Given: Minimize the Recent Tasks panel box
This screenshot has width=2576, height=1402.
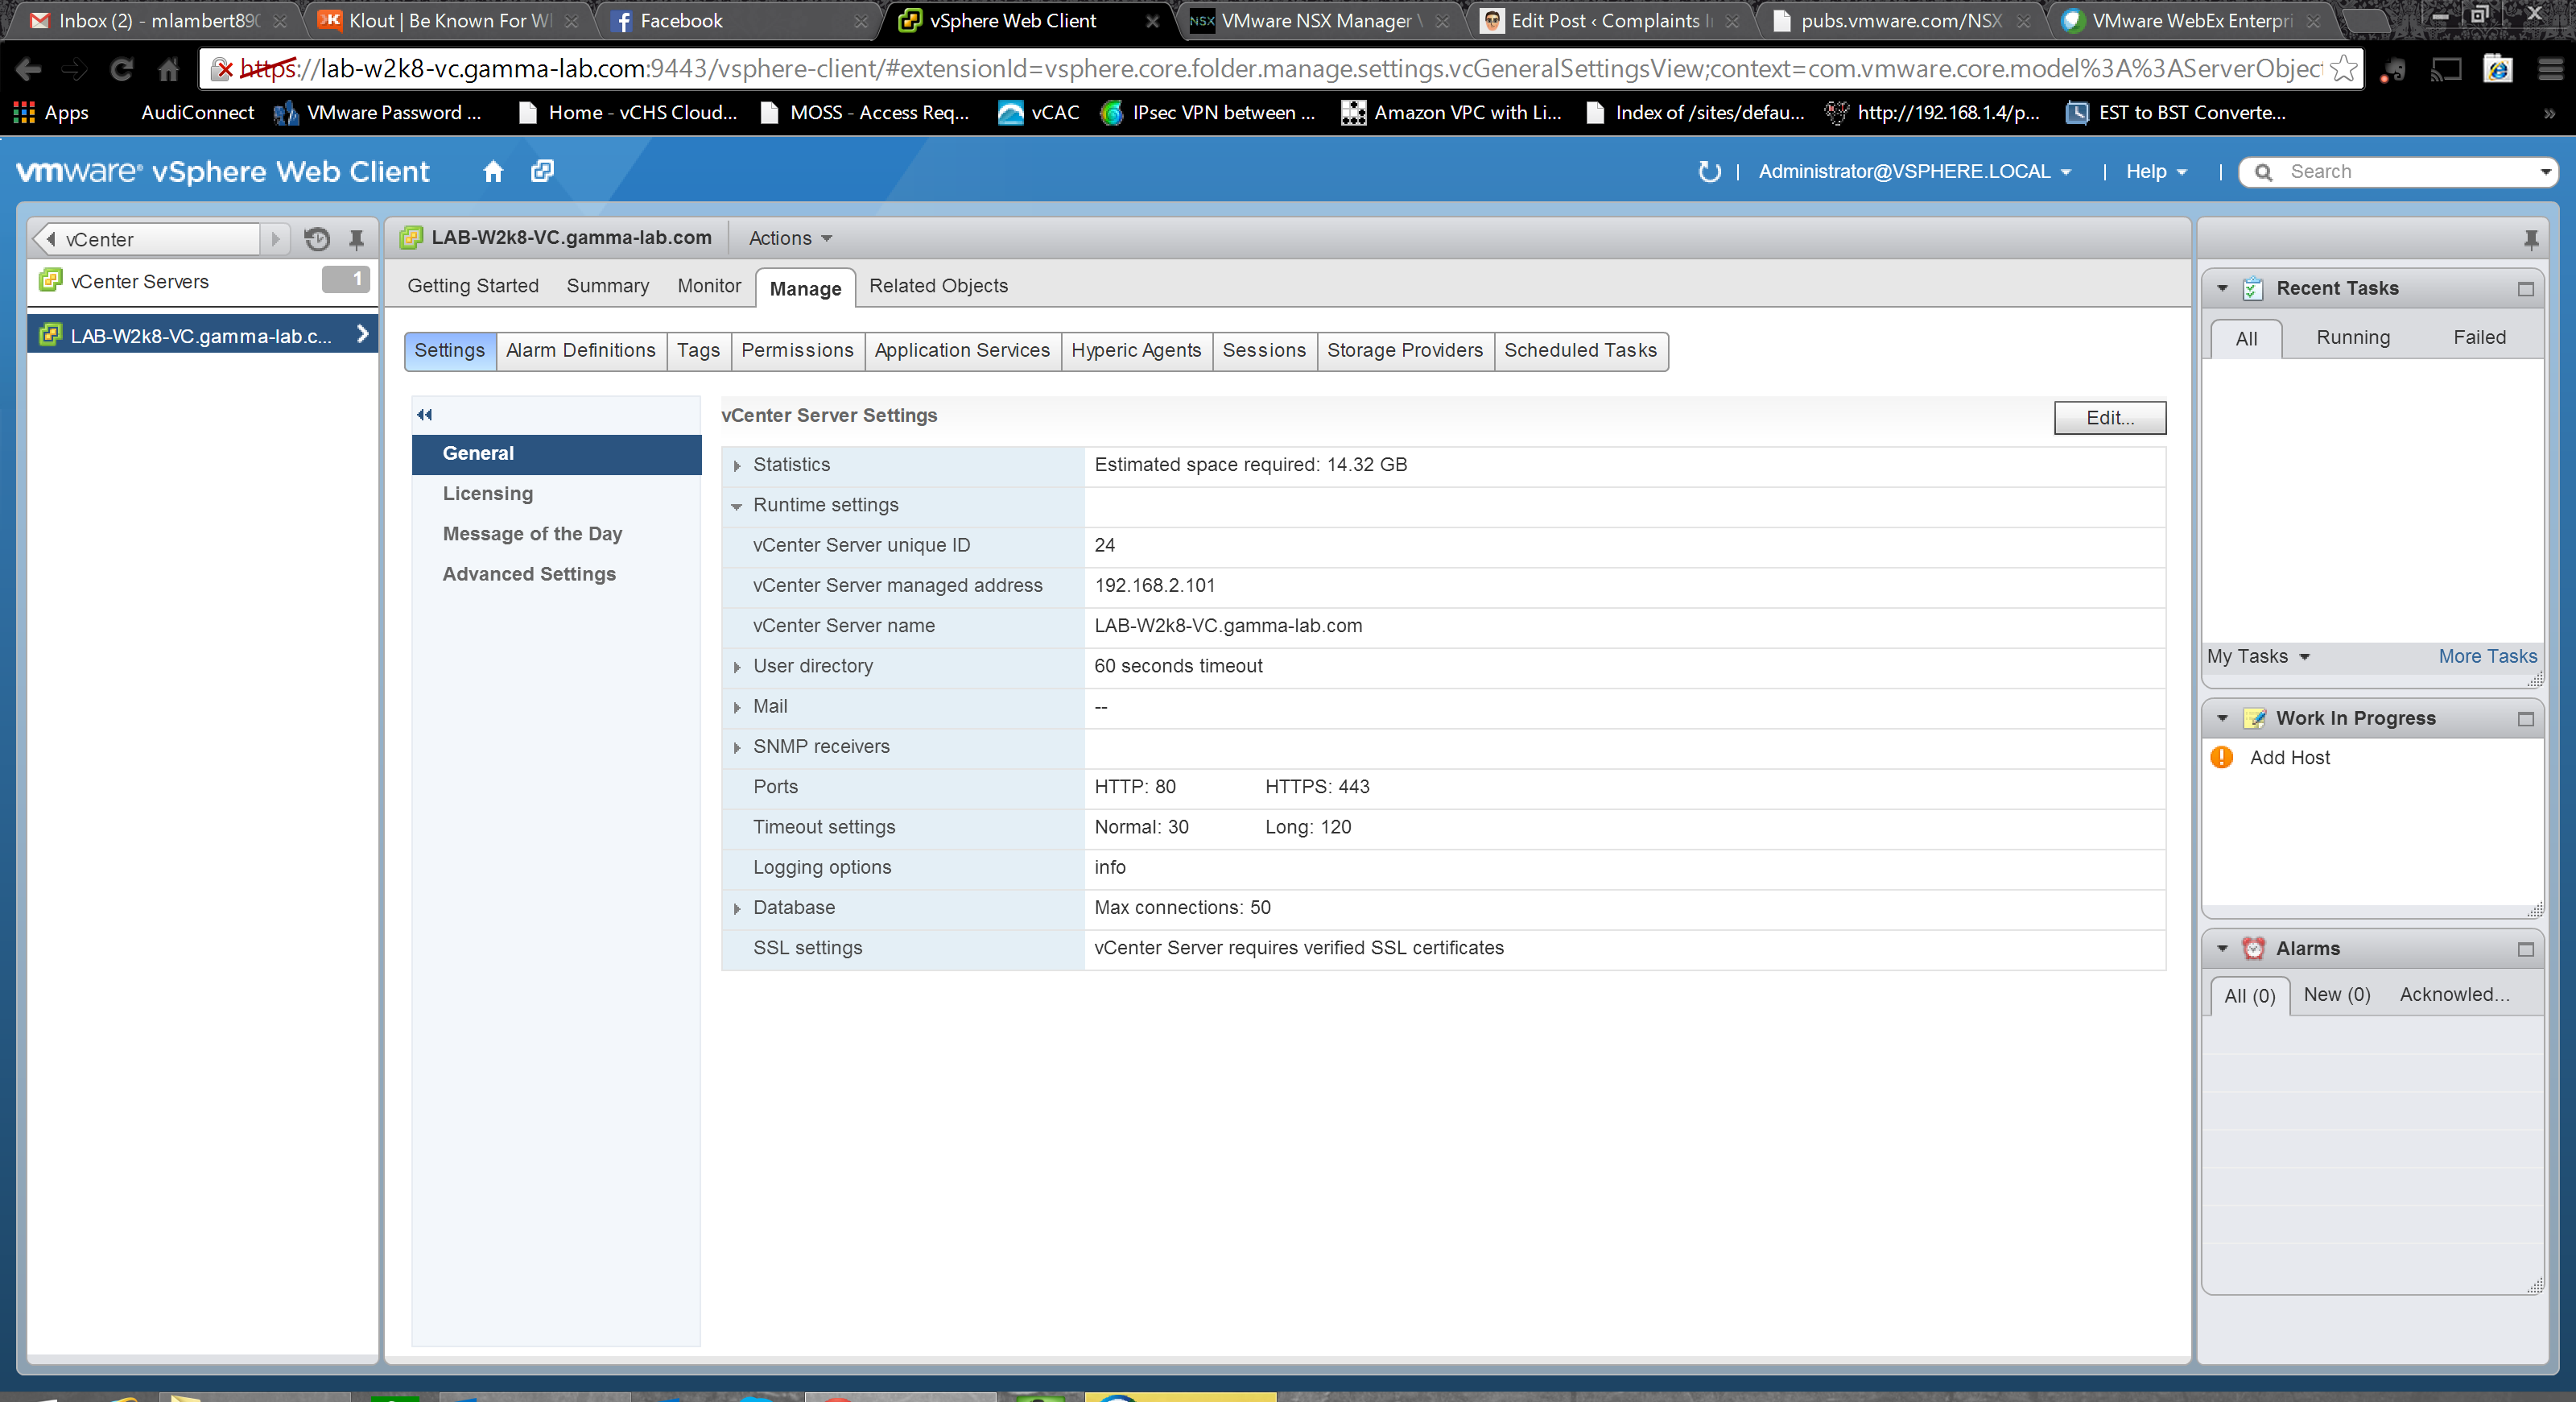Looking at the screenshot, I should click(2525, 289).
